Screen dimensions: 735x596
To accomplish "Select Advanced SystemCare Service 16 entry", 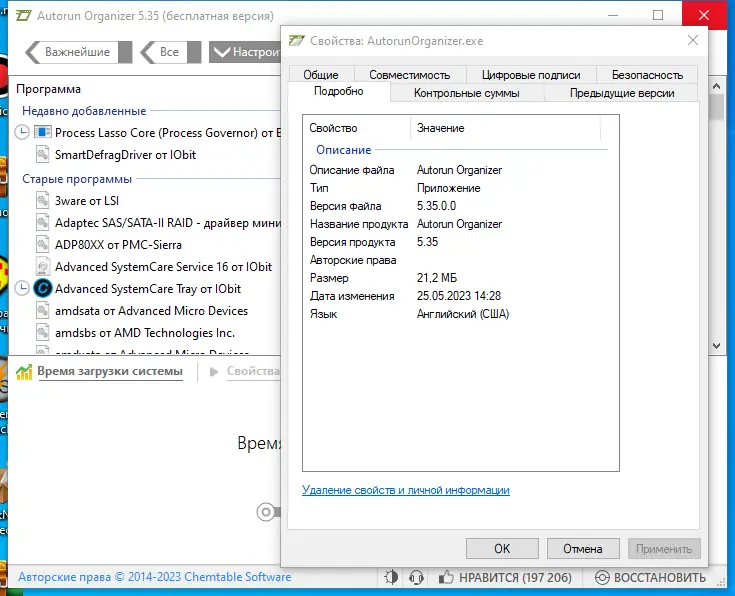I will pyautogui.click(x=163, y=267).
